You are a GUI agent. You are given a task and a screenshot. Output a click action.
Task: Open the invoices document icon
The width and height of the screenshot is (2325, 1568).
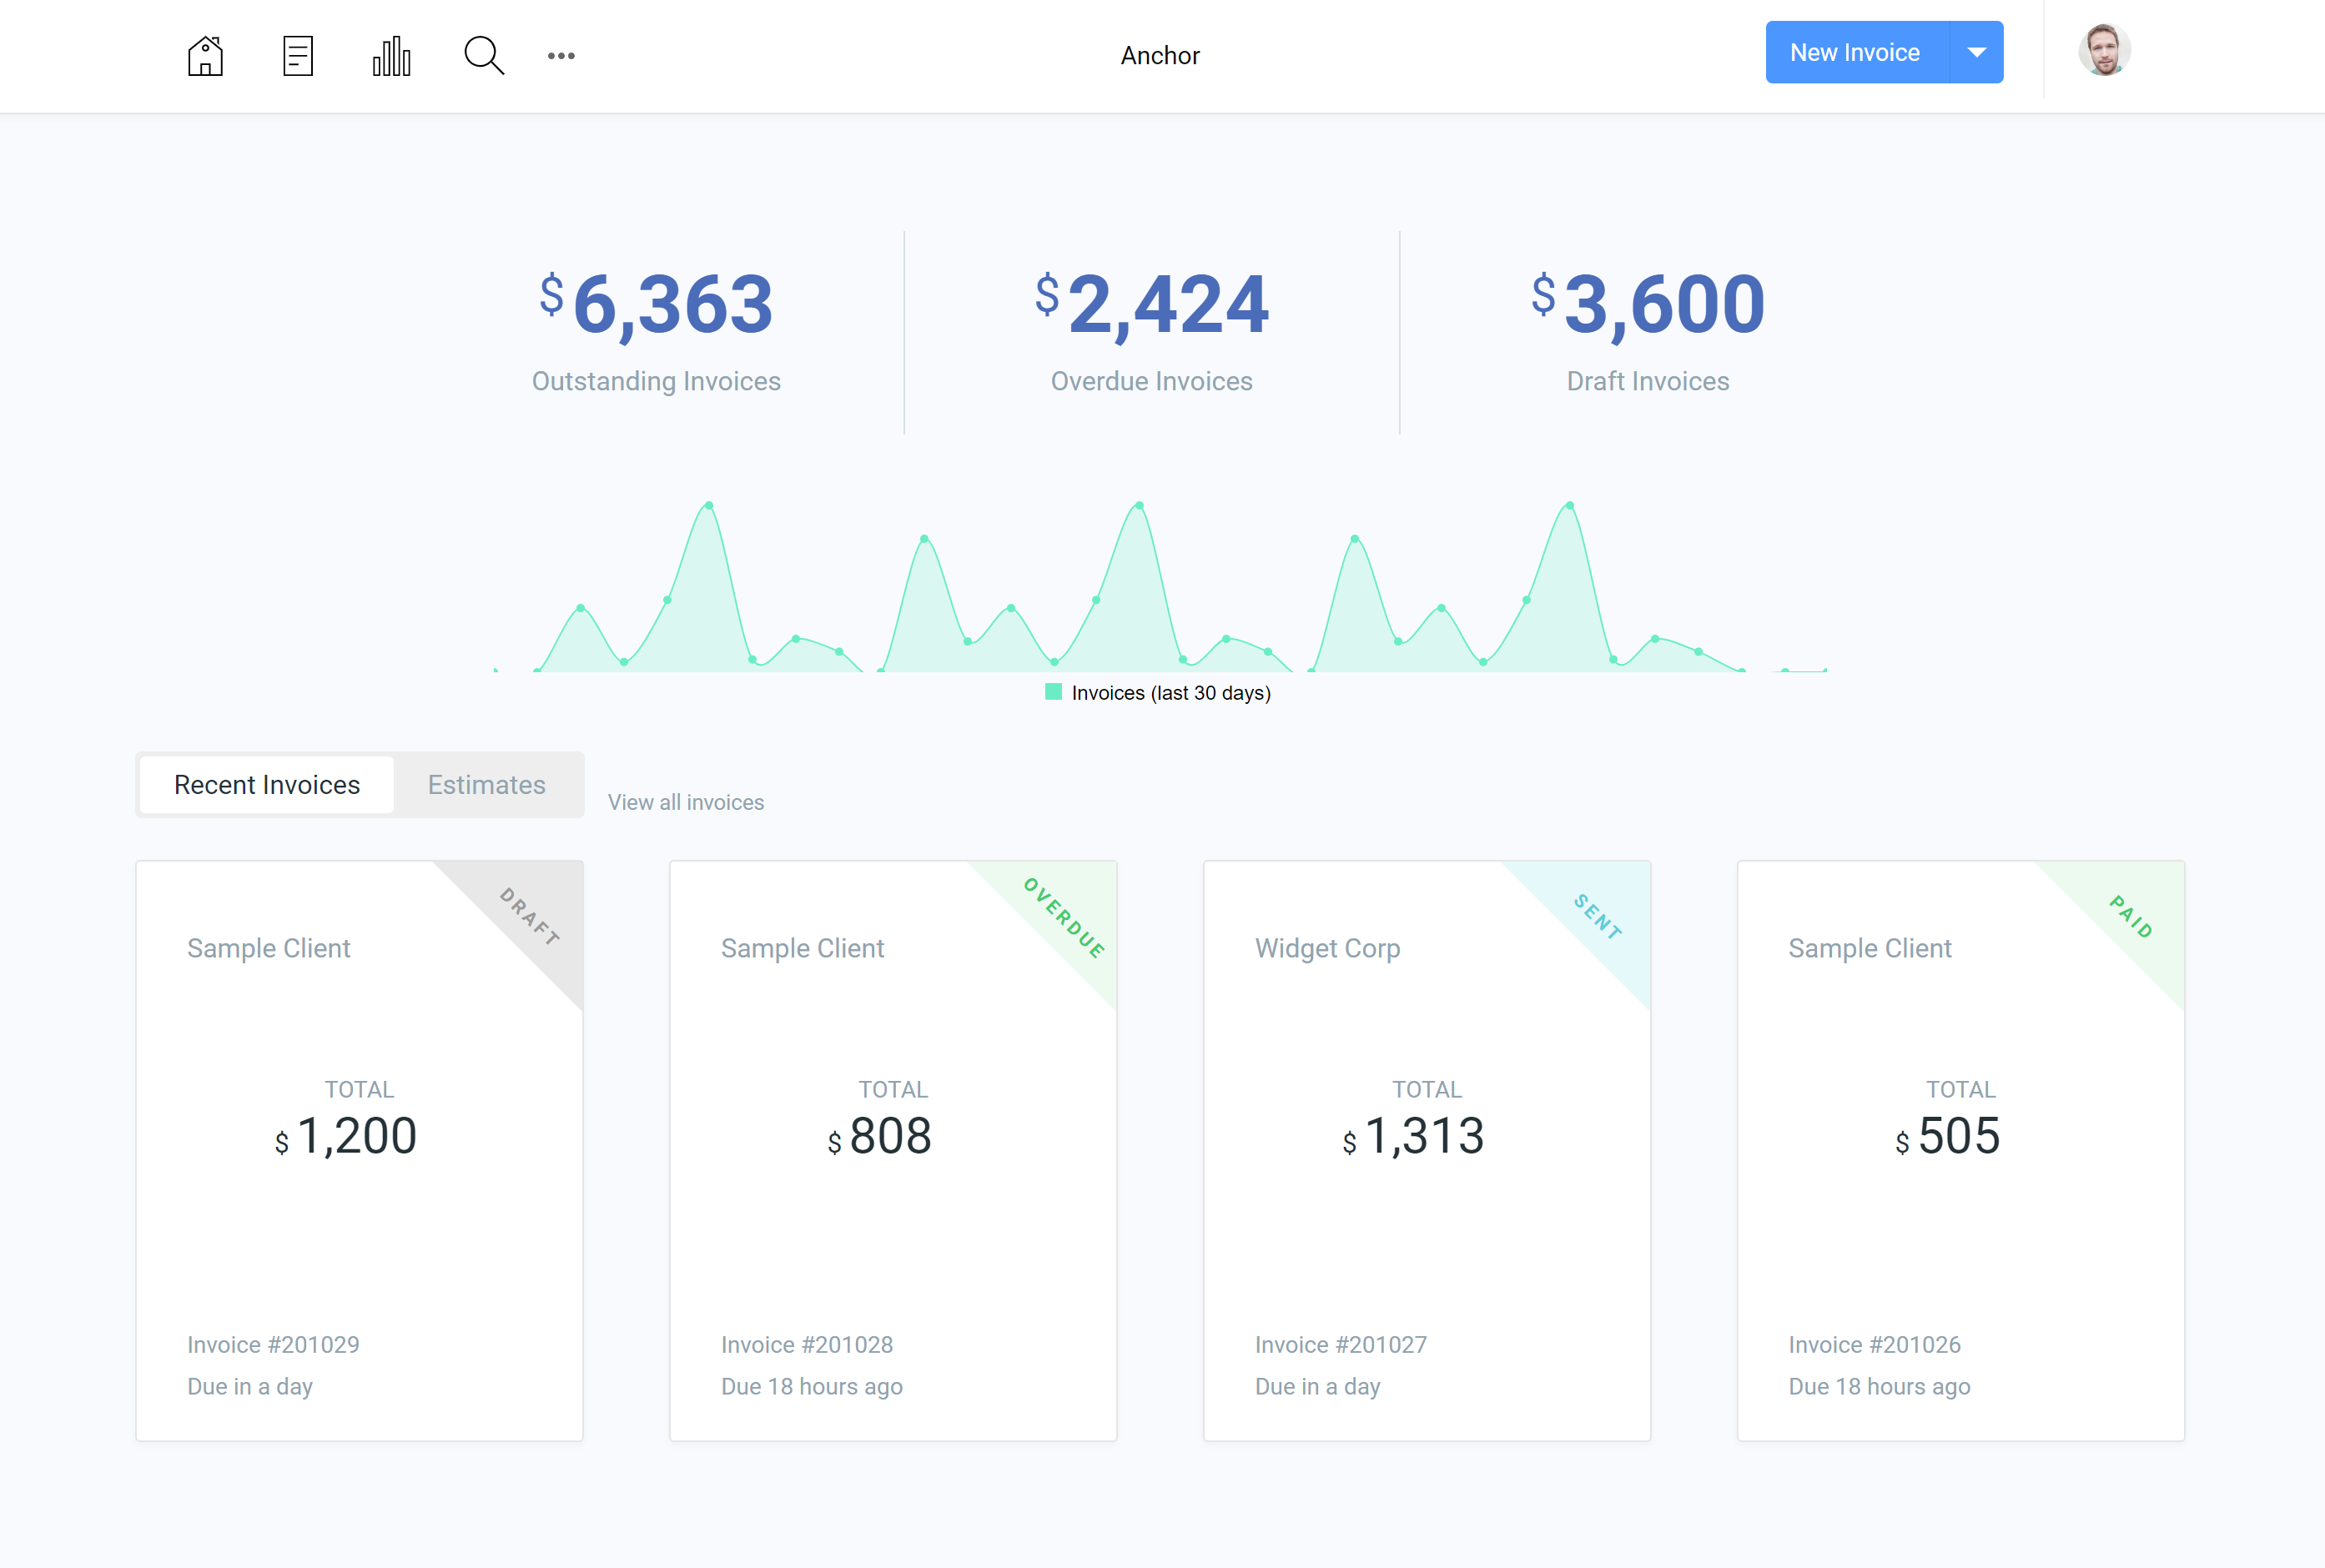[x=298, y=56]
